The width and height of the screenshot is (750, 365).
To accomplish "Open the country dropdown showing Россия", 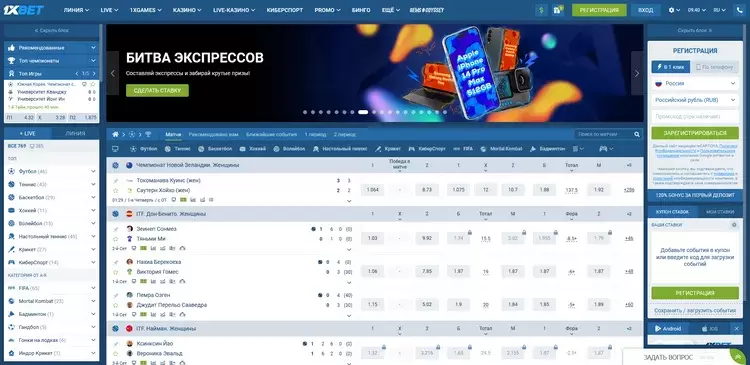I will click(695, 83).
